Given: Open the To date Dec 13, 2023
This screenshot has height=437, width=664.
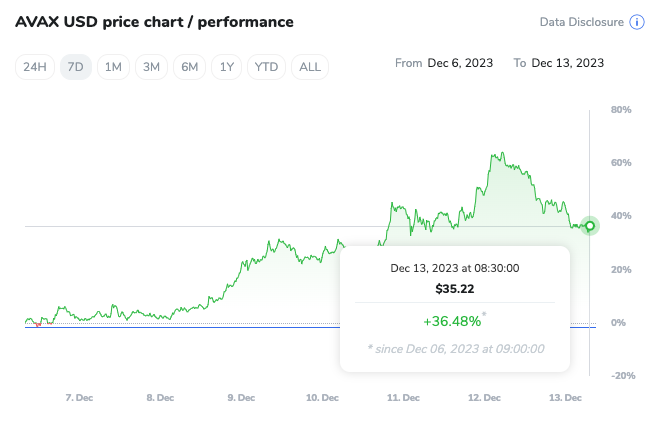Looking at the screenshot, I should point(567,63).
